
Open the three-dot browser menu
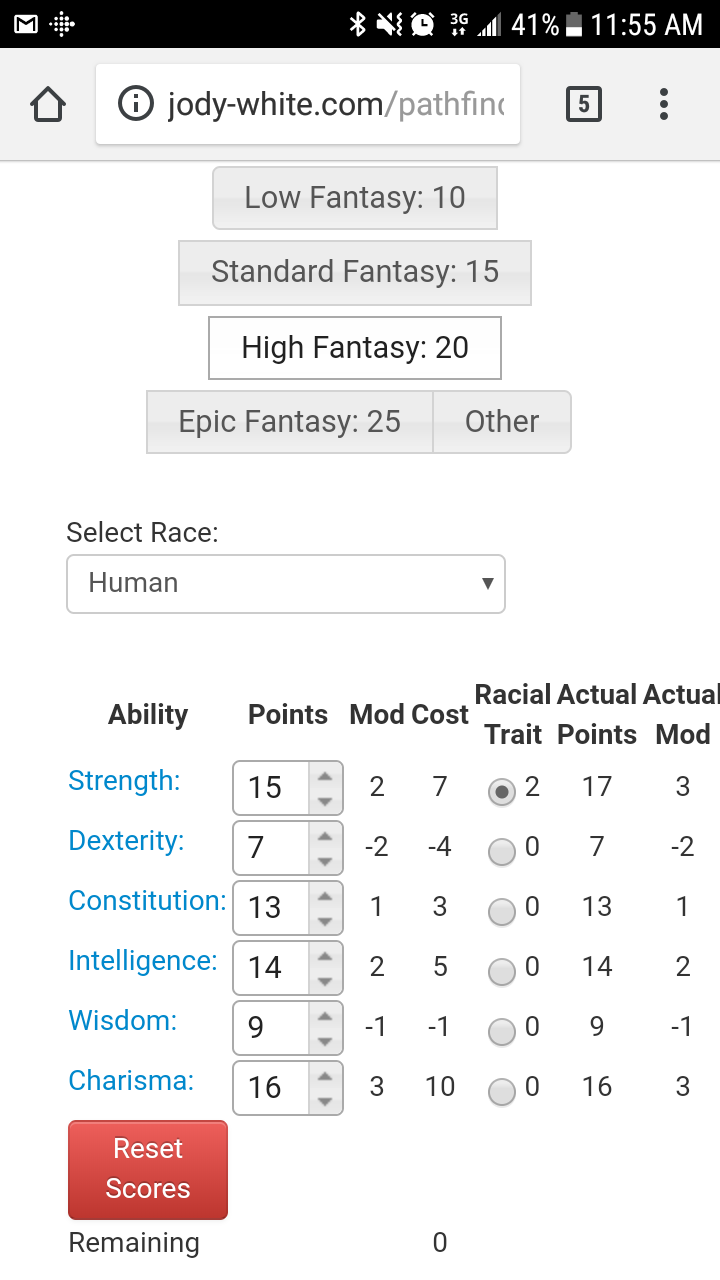point(664,104)
